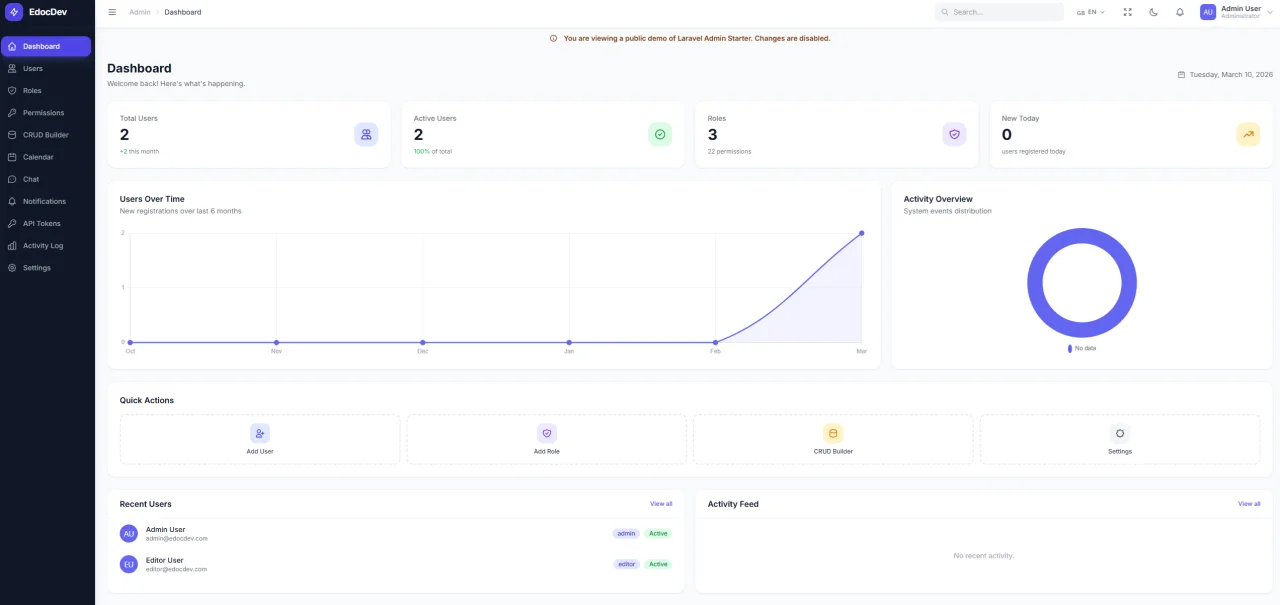Viewport: 1280px width, 605px height.
Task: Click the API Tokens key sidebar icon
Action: tap(12, 223)
